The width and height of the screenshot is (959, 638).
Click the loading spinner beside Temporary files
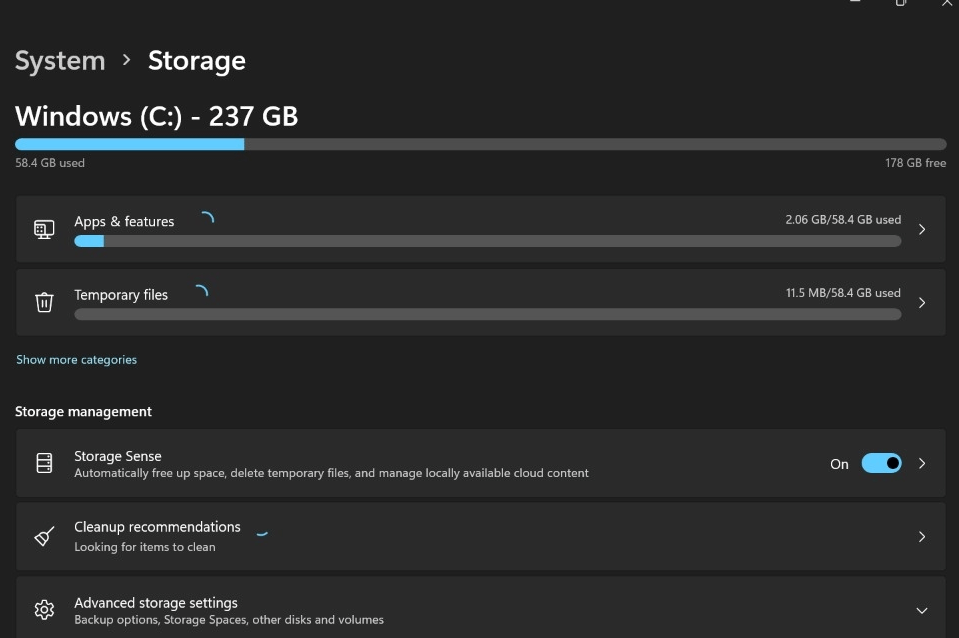tap(201, 292)
